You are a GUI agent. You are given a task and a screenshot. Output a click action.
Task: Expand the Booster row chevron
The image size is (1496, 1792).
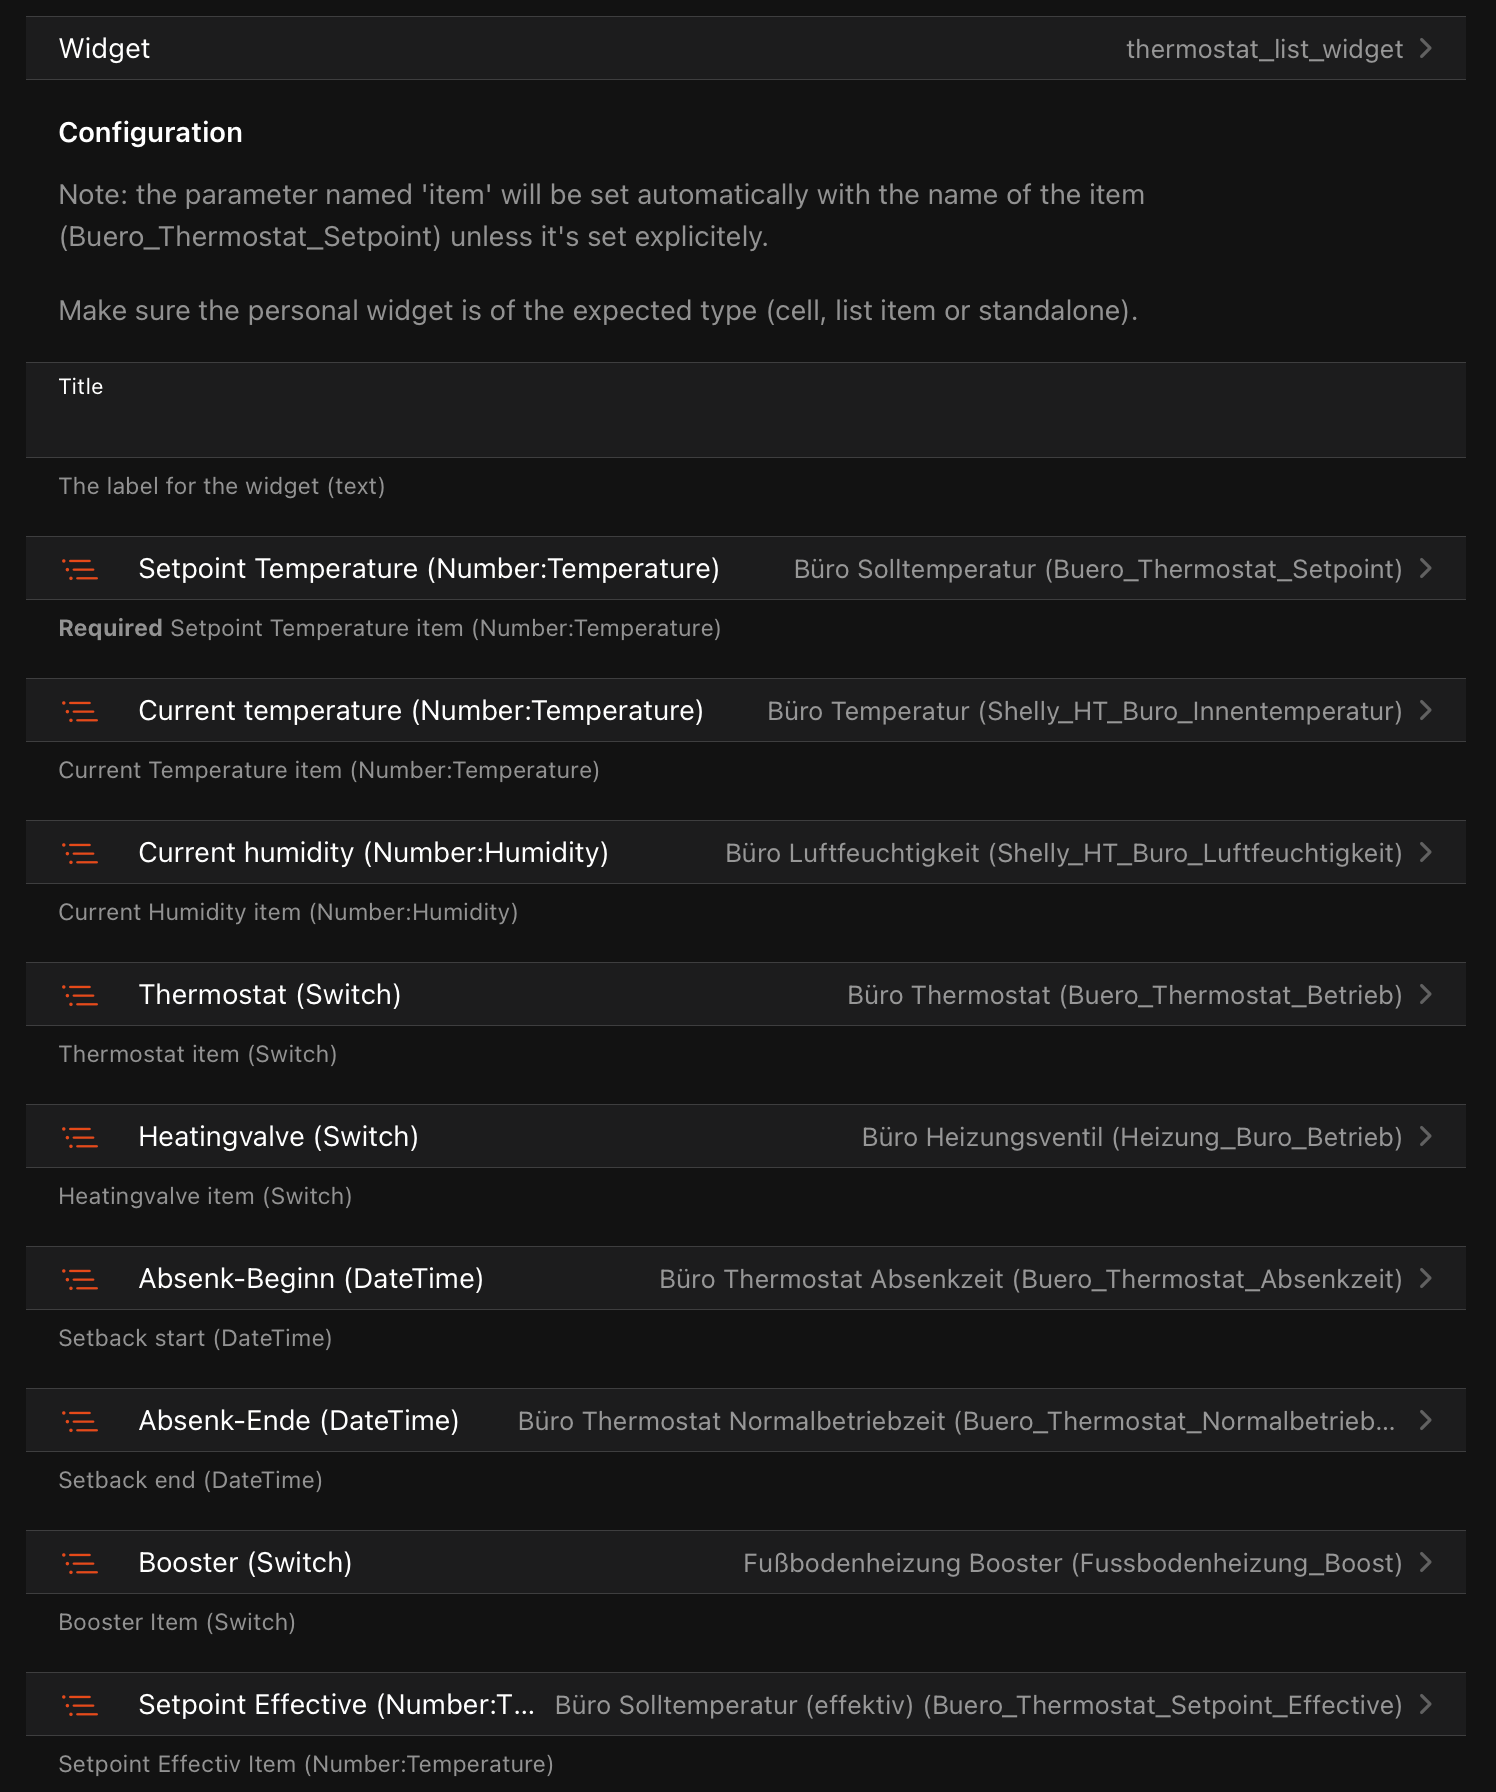coord(1426,1563)
